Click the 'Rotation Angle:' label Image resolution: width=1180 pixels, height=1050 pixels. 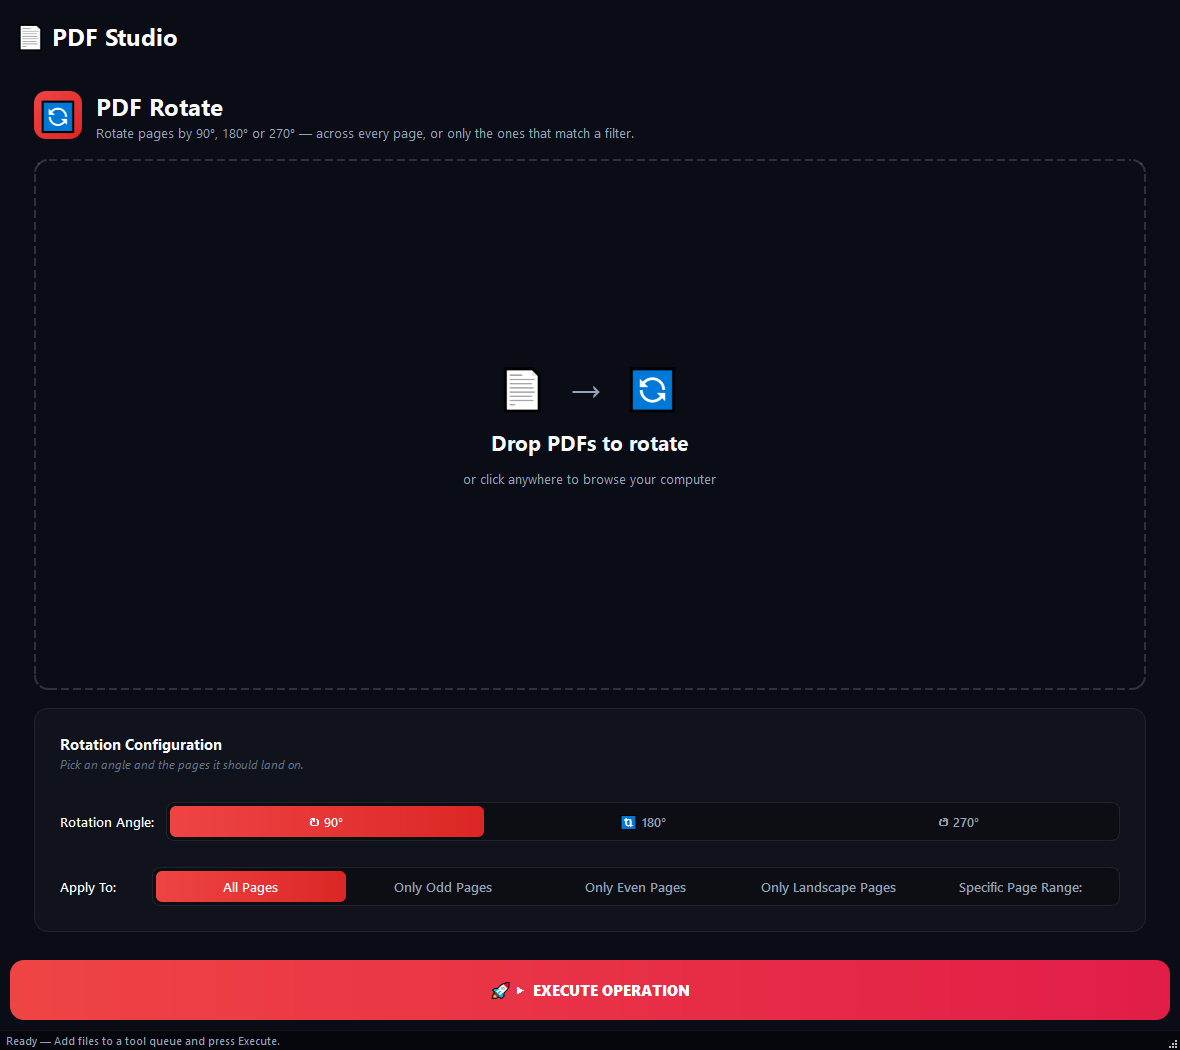(107, 822)
